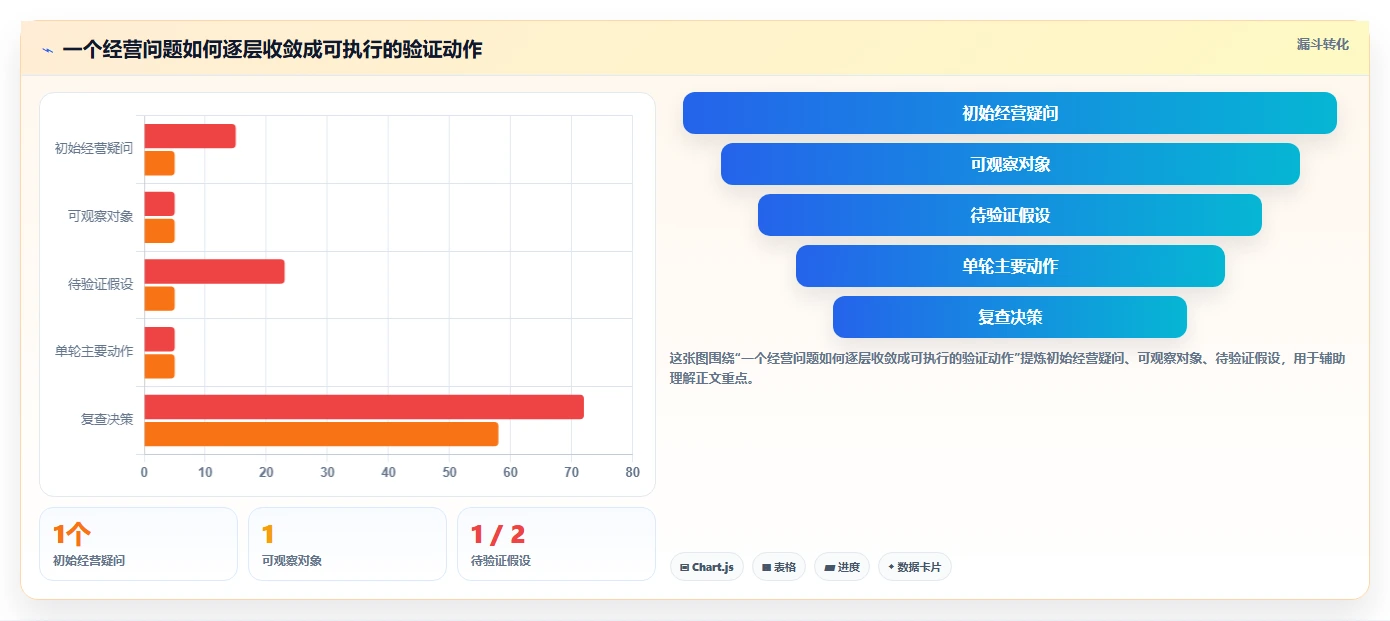Viewport: 1390px width, 621px height.
Task: Click the 表格 tag
Action: [x=779, y=567]
